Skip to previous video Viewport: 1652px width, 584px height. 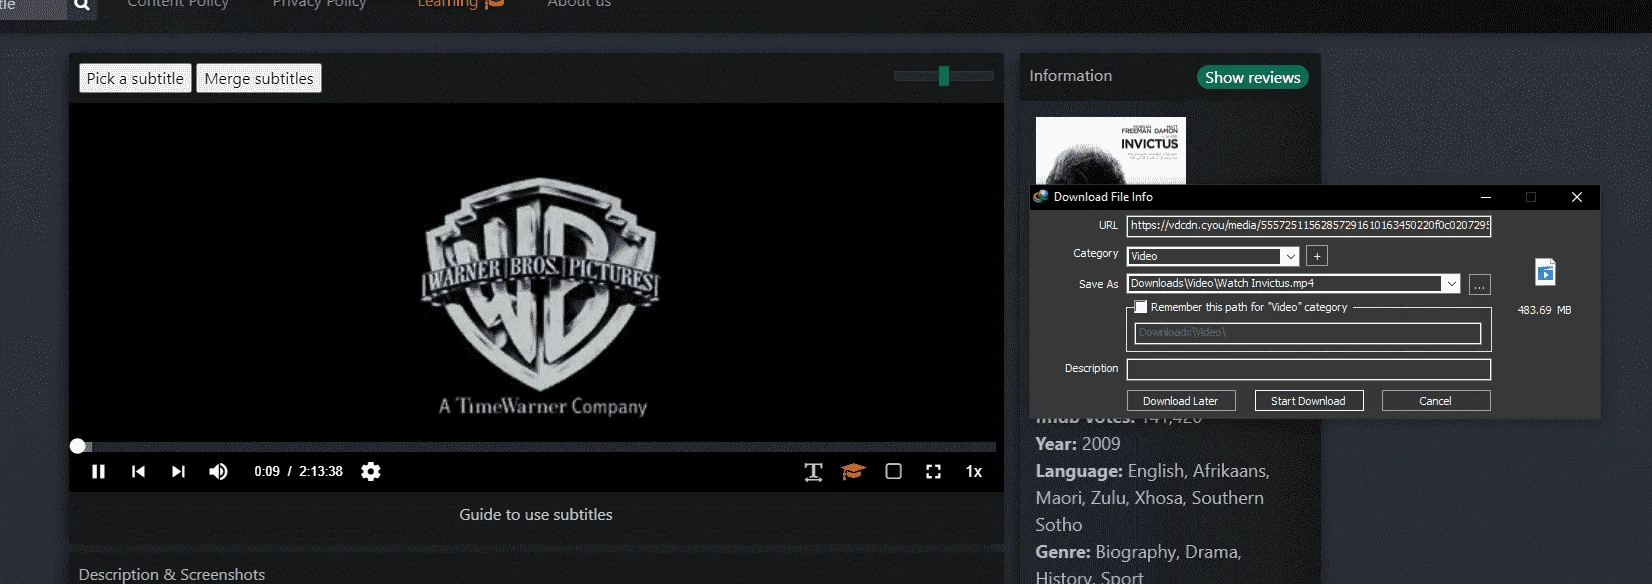tap(138, 472)
